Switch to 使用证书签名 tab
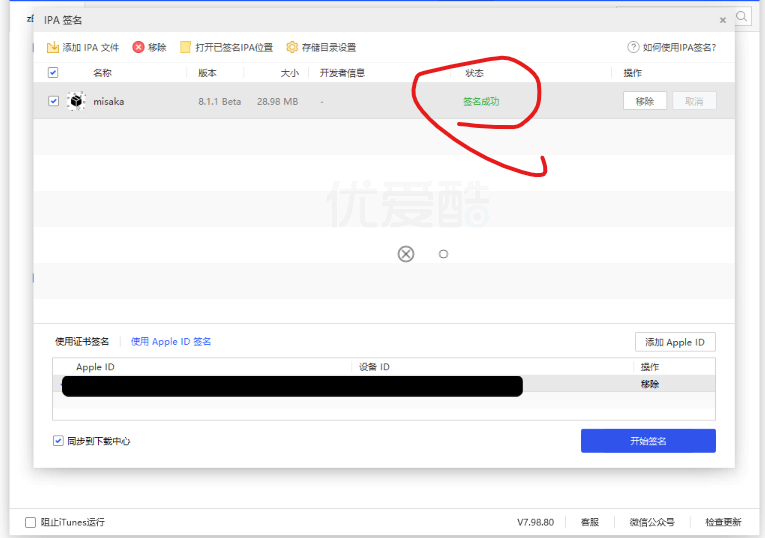 coord(82,341)
